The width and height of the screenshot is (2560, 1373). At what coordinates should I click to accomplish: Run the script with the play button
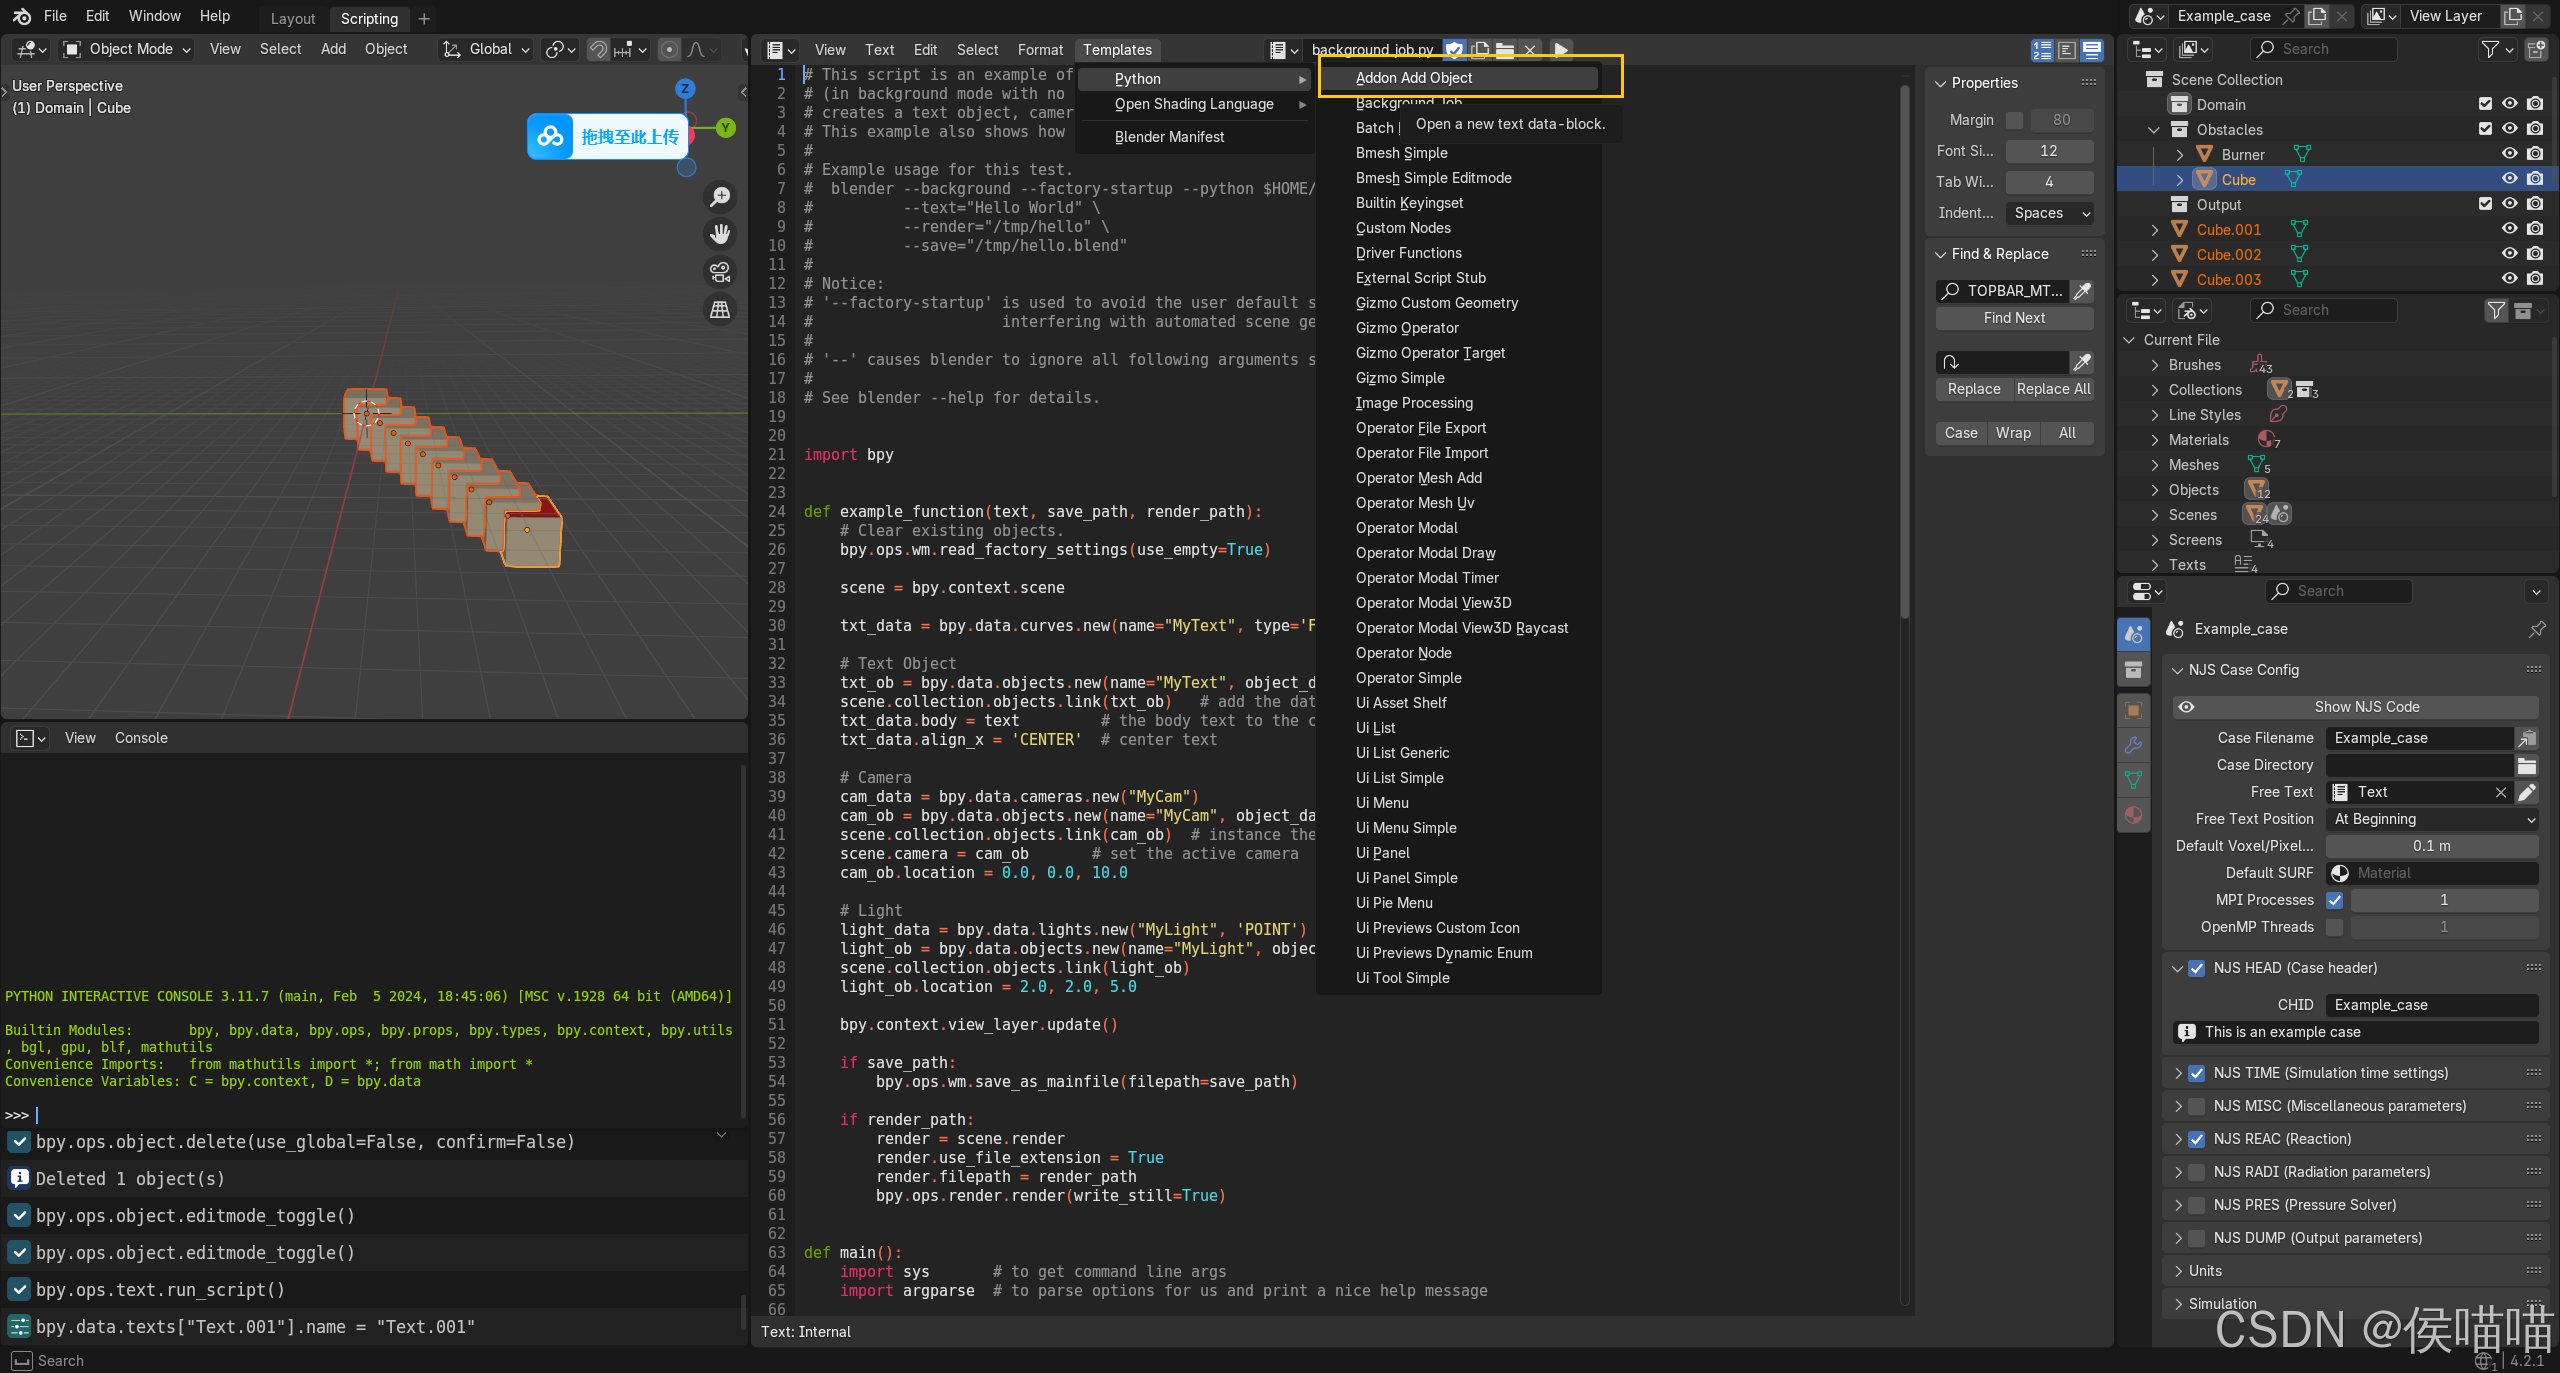[x=1560, y=49]
